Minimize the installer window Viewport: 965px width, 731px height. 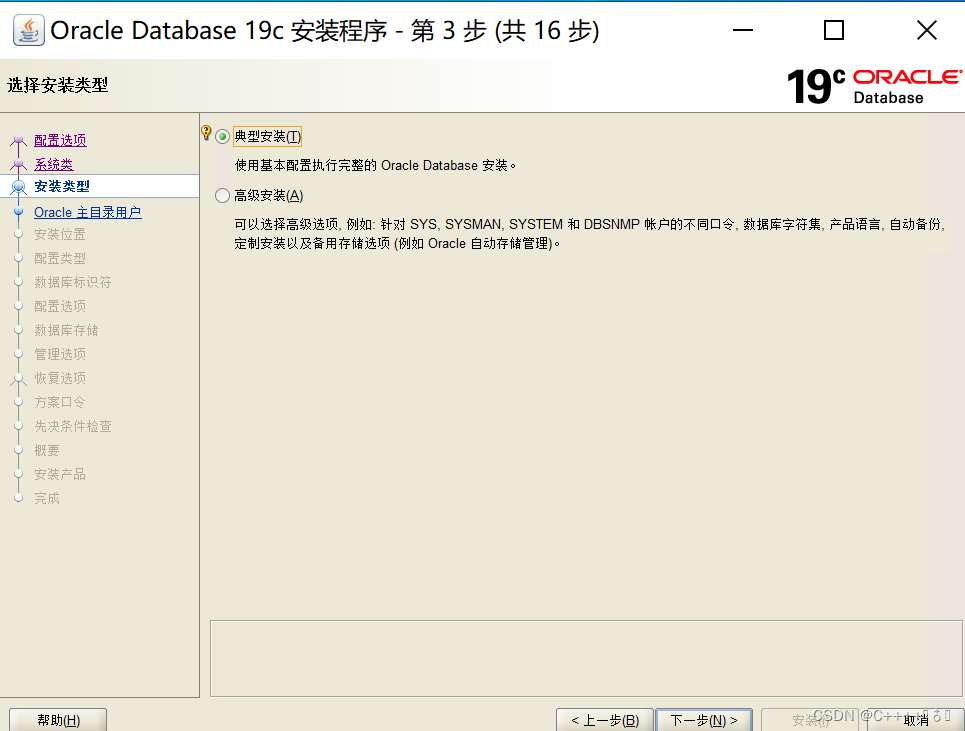(743, 30)
